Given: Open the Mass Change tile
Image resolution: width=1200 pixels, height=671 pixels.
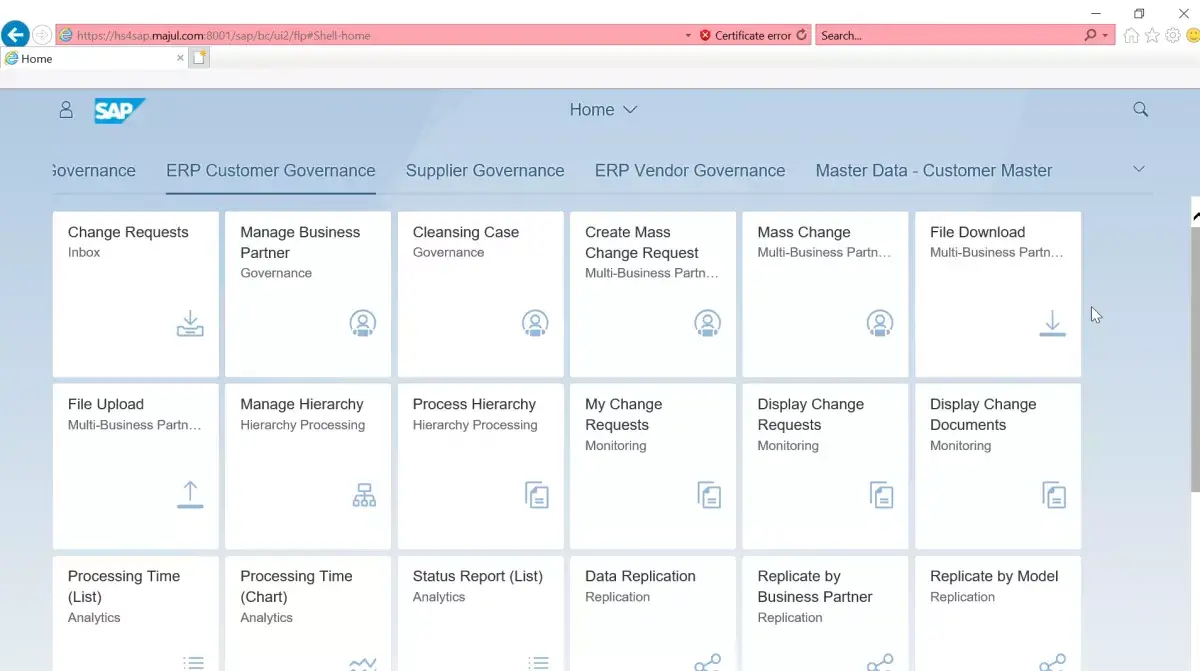Looking at the screenshot, I should tap(825, 294).
